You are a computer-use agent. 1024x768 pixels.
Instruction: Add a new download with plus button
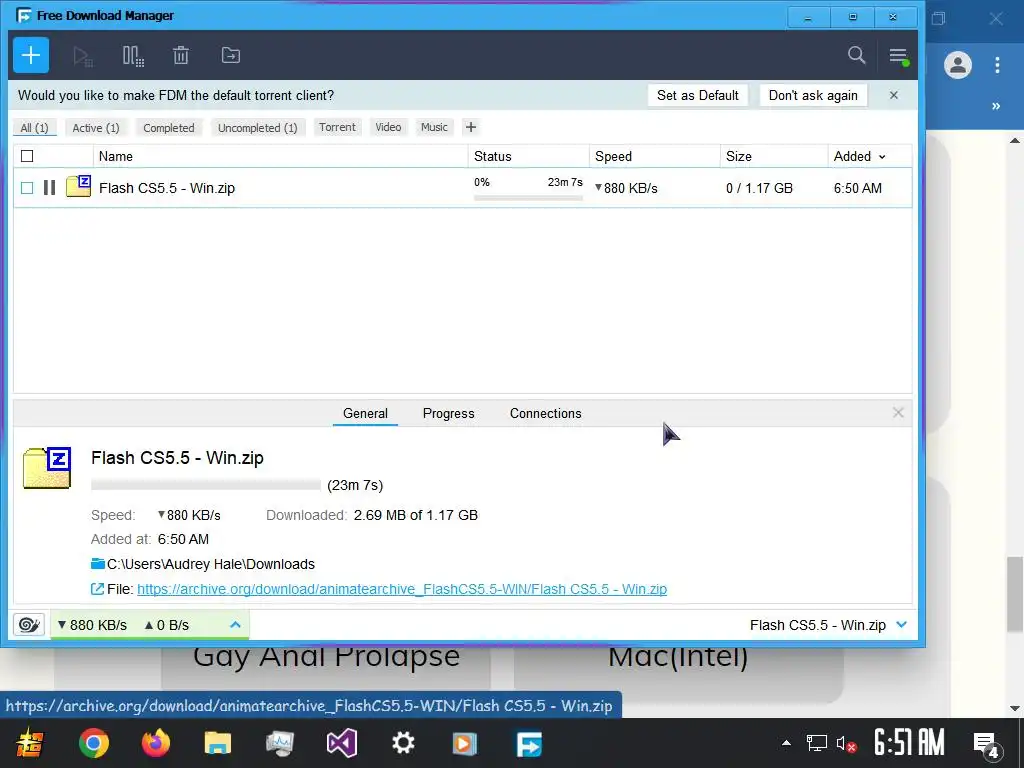pyautogui.click(x=31, y=56)
